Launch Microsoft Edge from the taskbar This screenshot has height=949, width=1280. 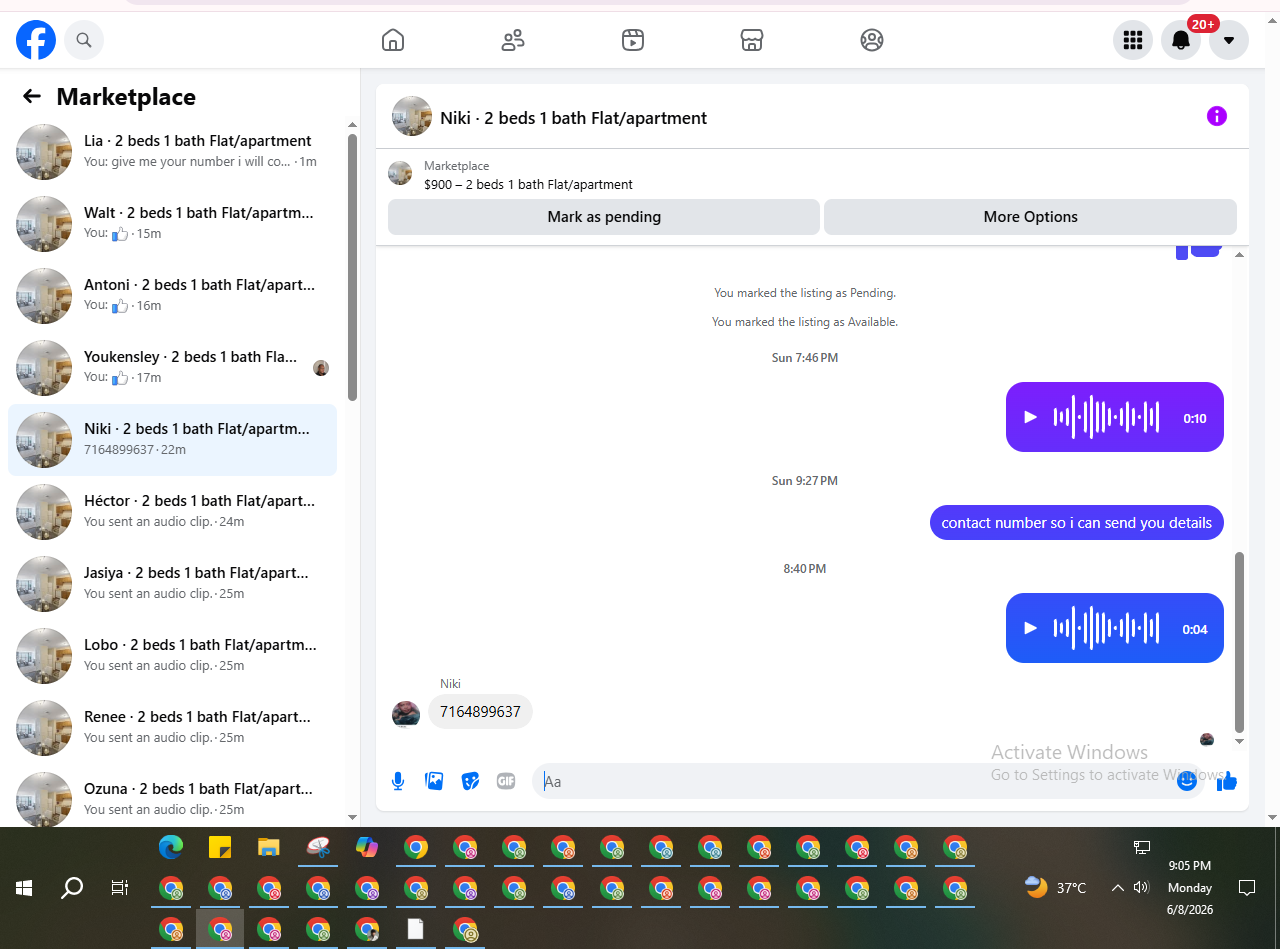coord(171,847)
